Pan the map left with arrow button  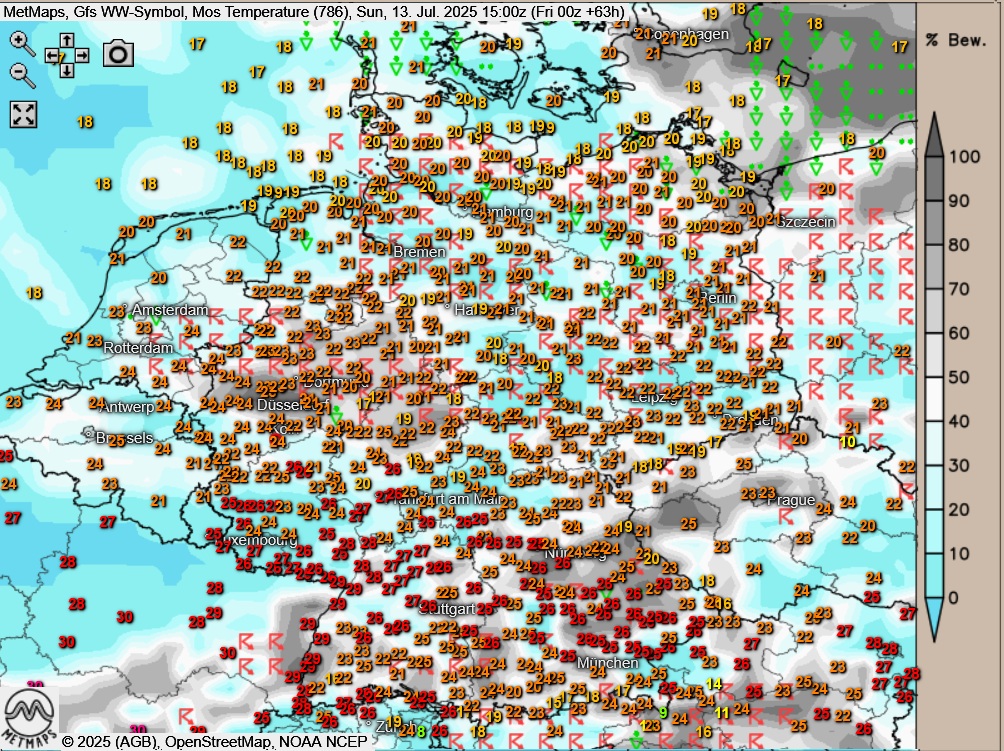[52, 56]
